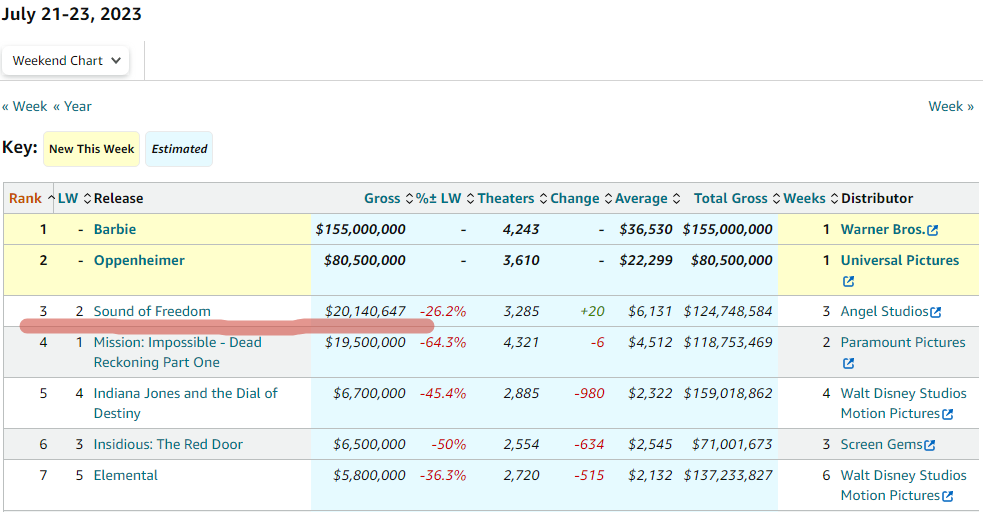
Task: Open Screen Gems external link icon
Action: coord(930,445)
